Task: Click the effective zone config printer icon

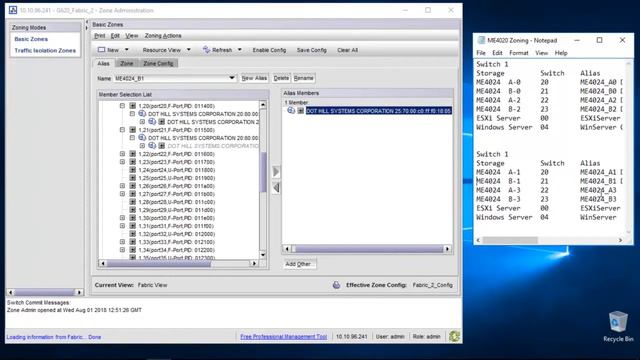Action: pos(336,285)
